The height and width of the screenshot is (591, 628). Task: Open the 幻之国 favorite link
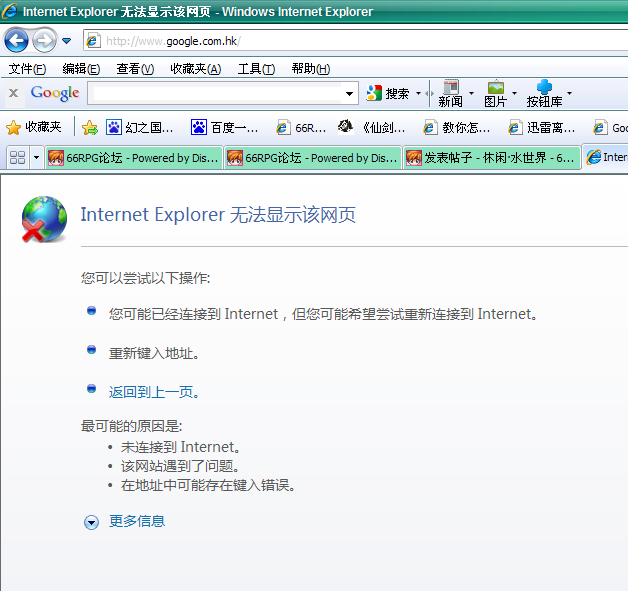[140, 128]
